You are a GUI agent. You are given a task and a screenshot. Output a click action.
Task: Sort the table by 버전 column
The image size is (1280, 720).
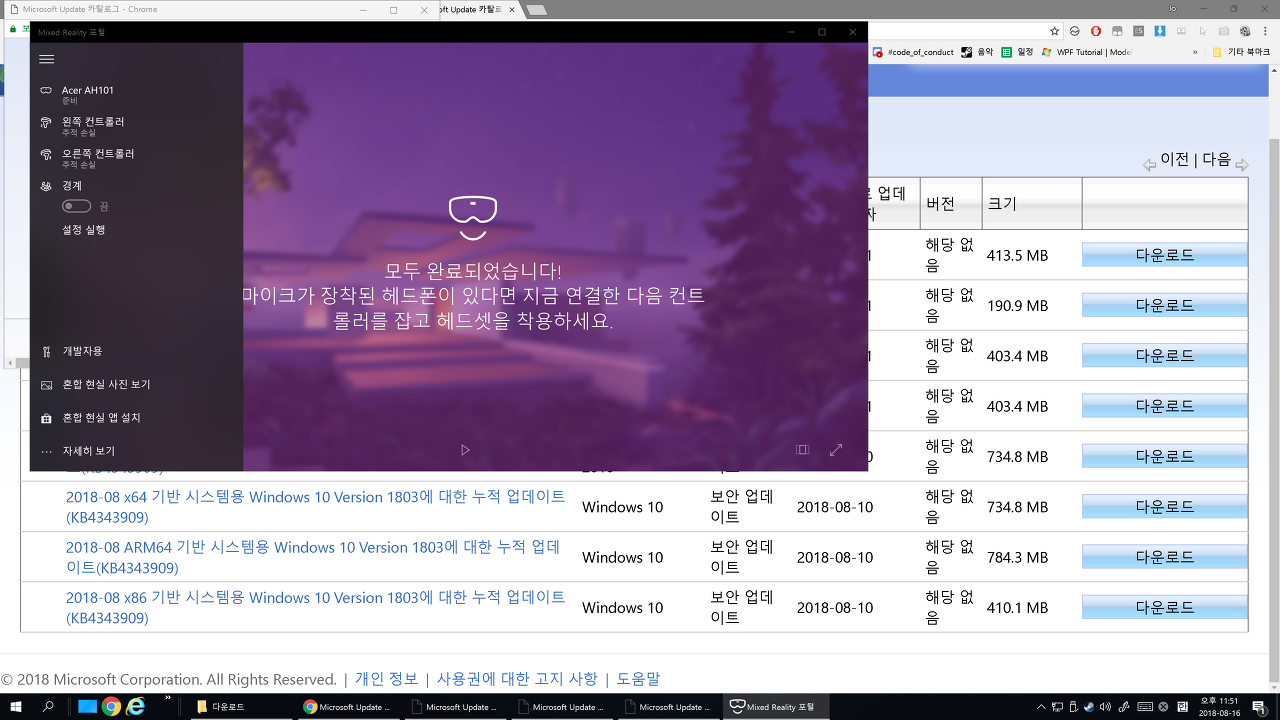click(940, 204)
